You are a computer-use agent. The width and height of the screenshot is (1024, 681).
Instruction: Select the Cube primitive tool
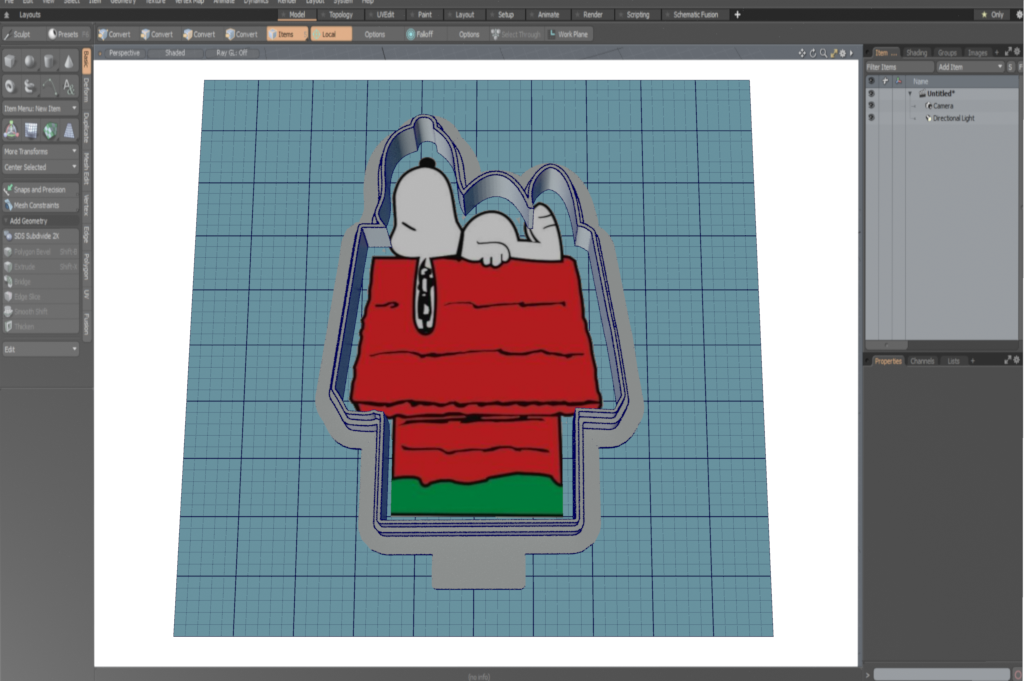[x=10, y=62]
